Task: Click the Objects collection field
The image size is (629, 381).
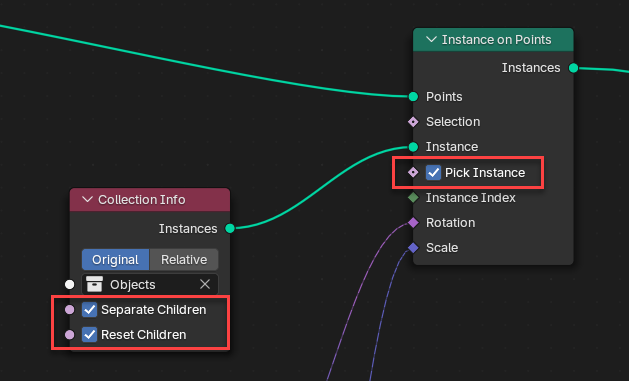Action: [x=150, y=284]
